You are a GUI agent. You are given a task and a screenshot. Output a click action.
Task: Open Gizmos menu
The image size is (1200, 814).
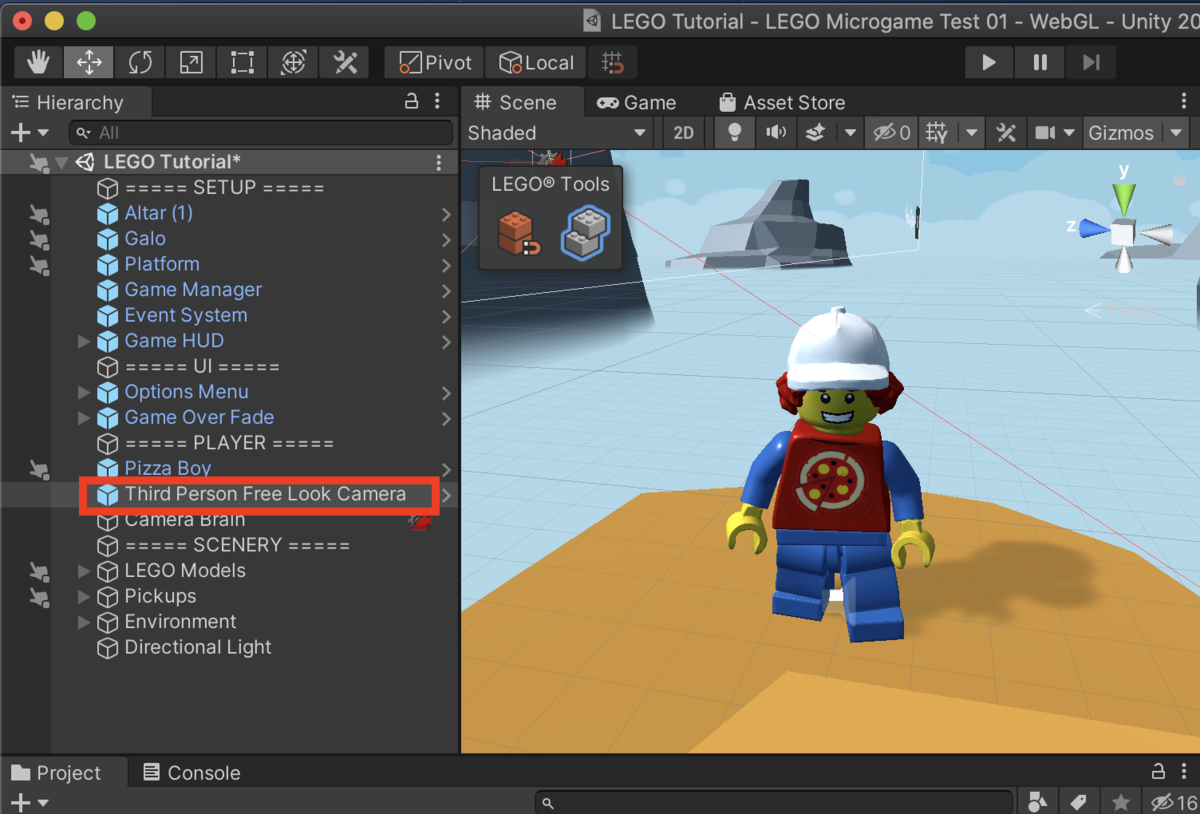1121,132
